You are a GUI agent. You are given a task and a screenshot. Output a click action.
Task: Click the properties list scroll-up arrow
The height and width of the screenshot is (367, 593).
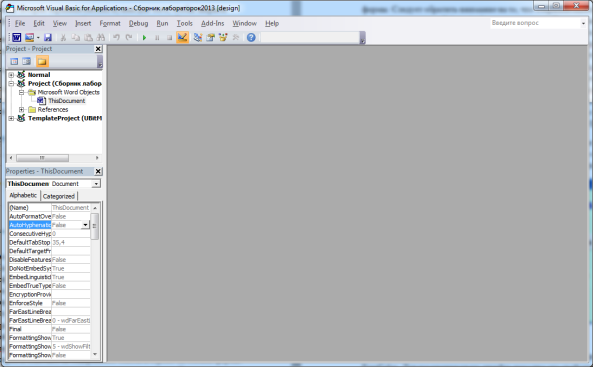[x=95, y=208]
